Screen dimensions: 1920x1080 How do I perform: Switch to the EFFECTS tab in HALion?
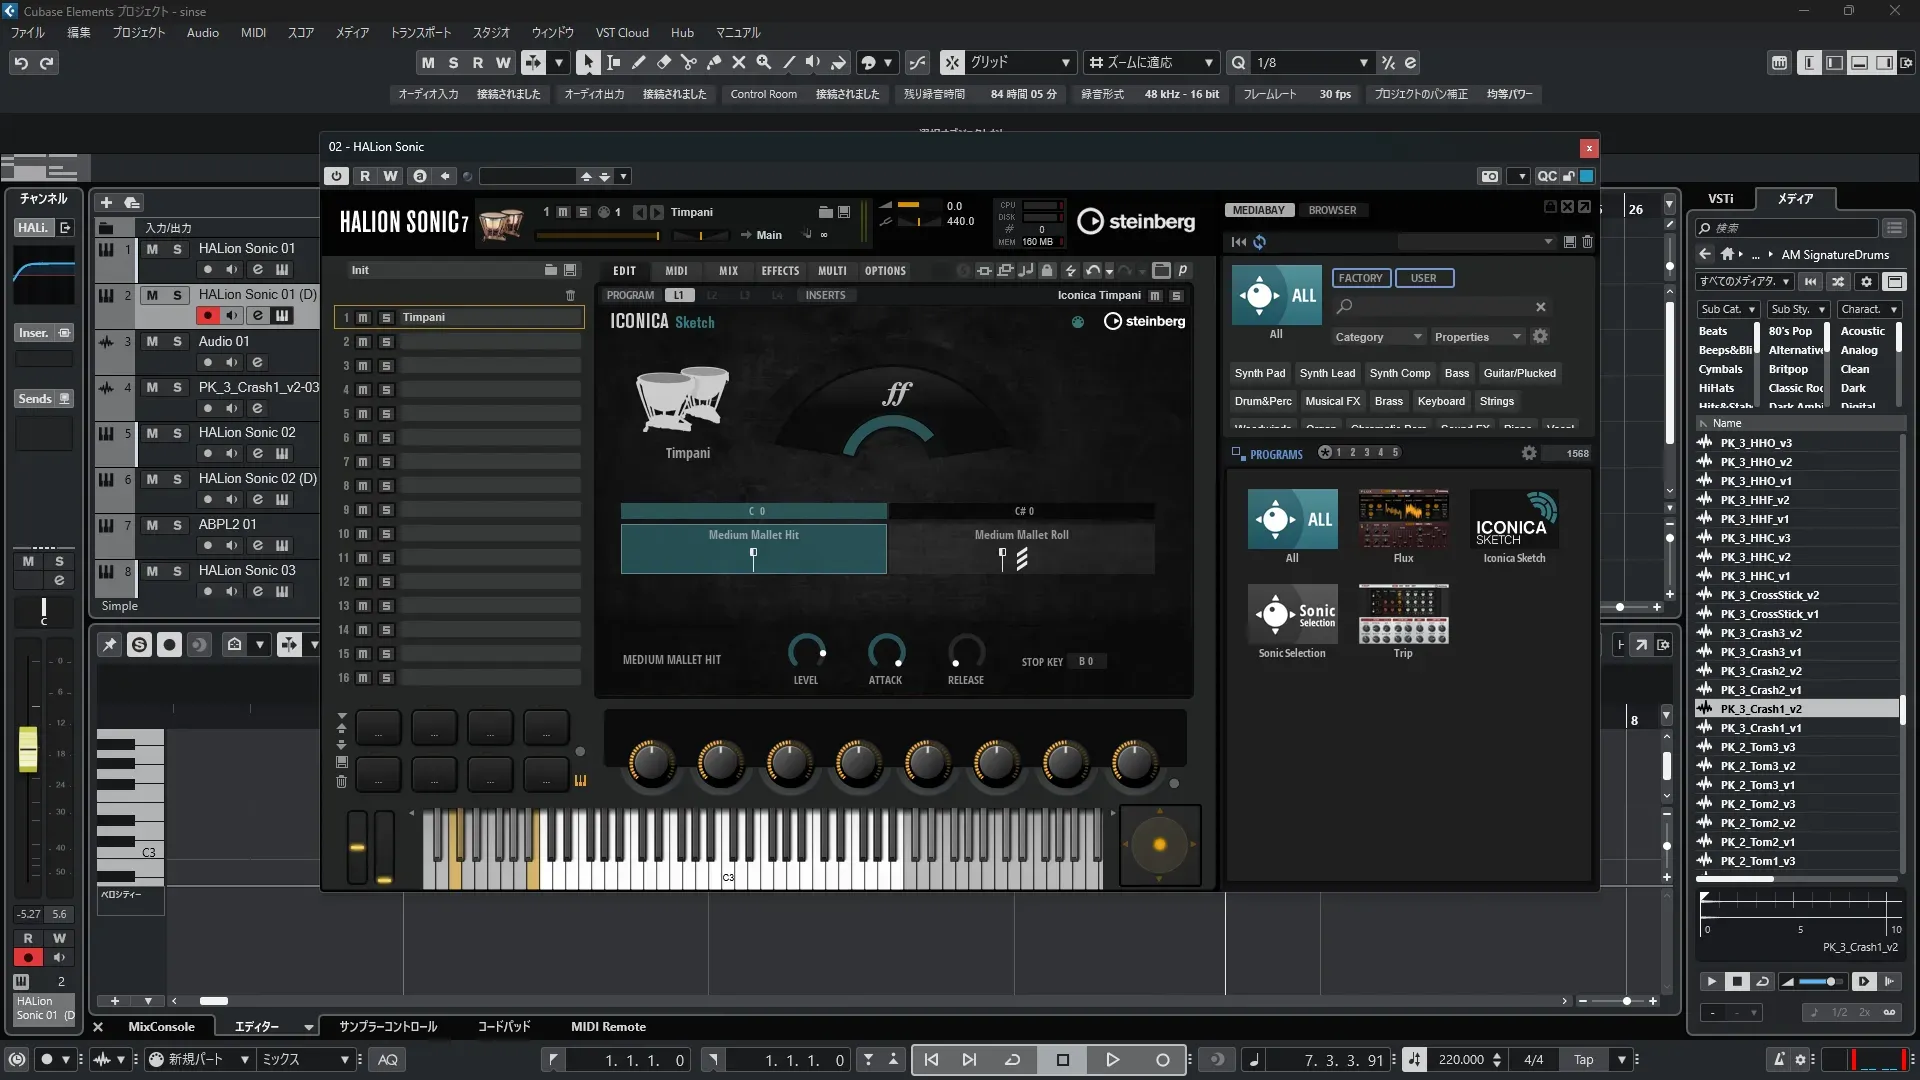click(x=780, y=271)
